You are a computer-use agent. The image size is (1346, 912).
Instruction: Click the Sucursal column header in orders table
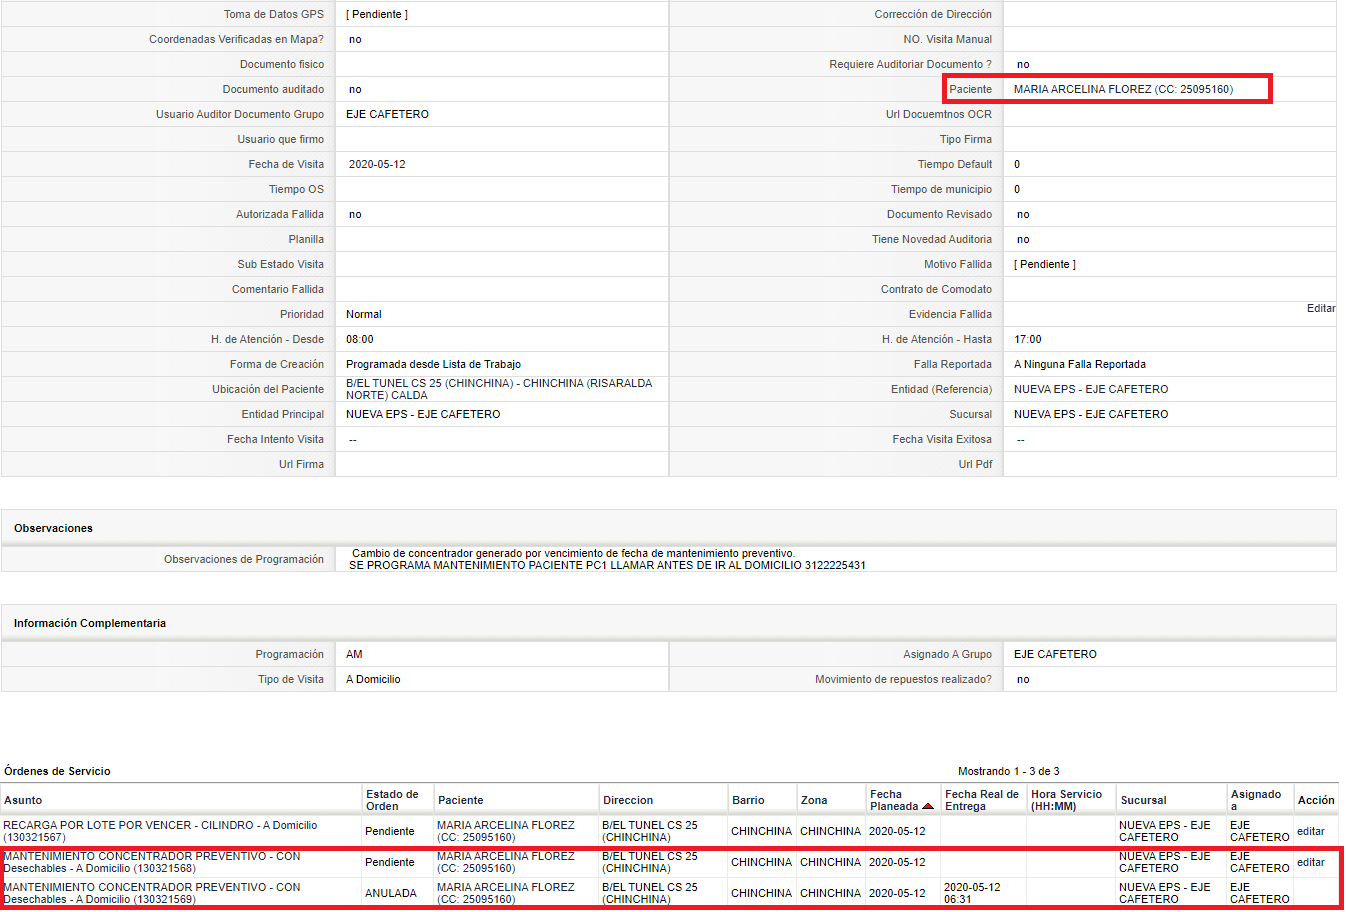pyautogui.click(x=1143, y=800)
